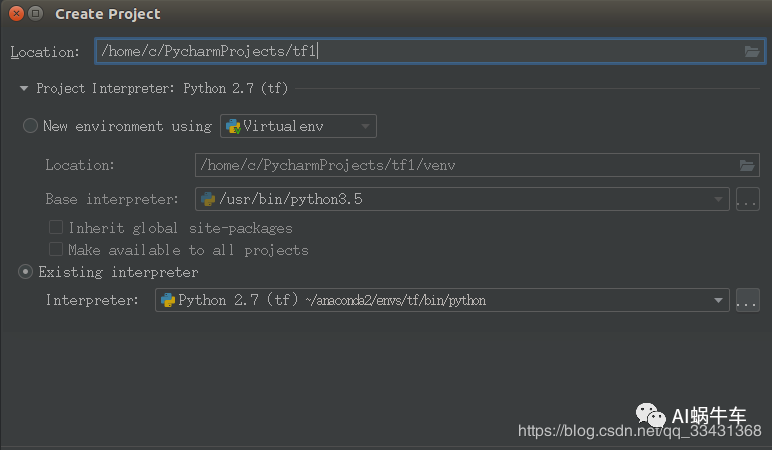Toggle Inherit global site-packages checkbox
Screen dimensions: 772x450
[x=56, y=227]
